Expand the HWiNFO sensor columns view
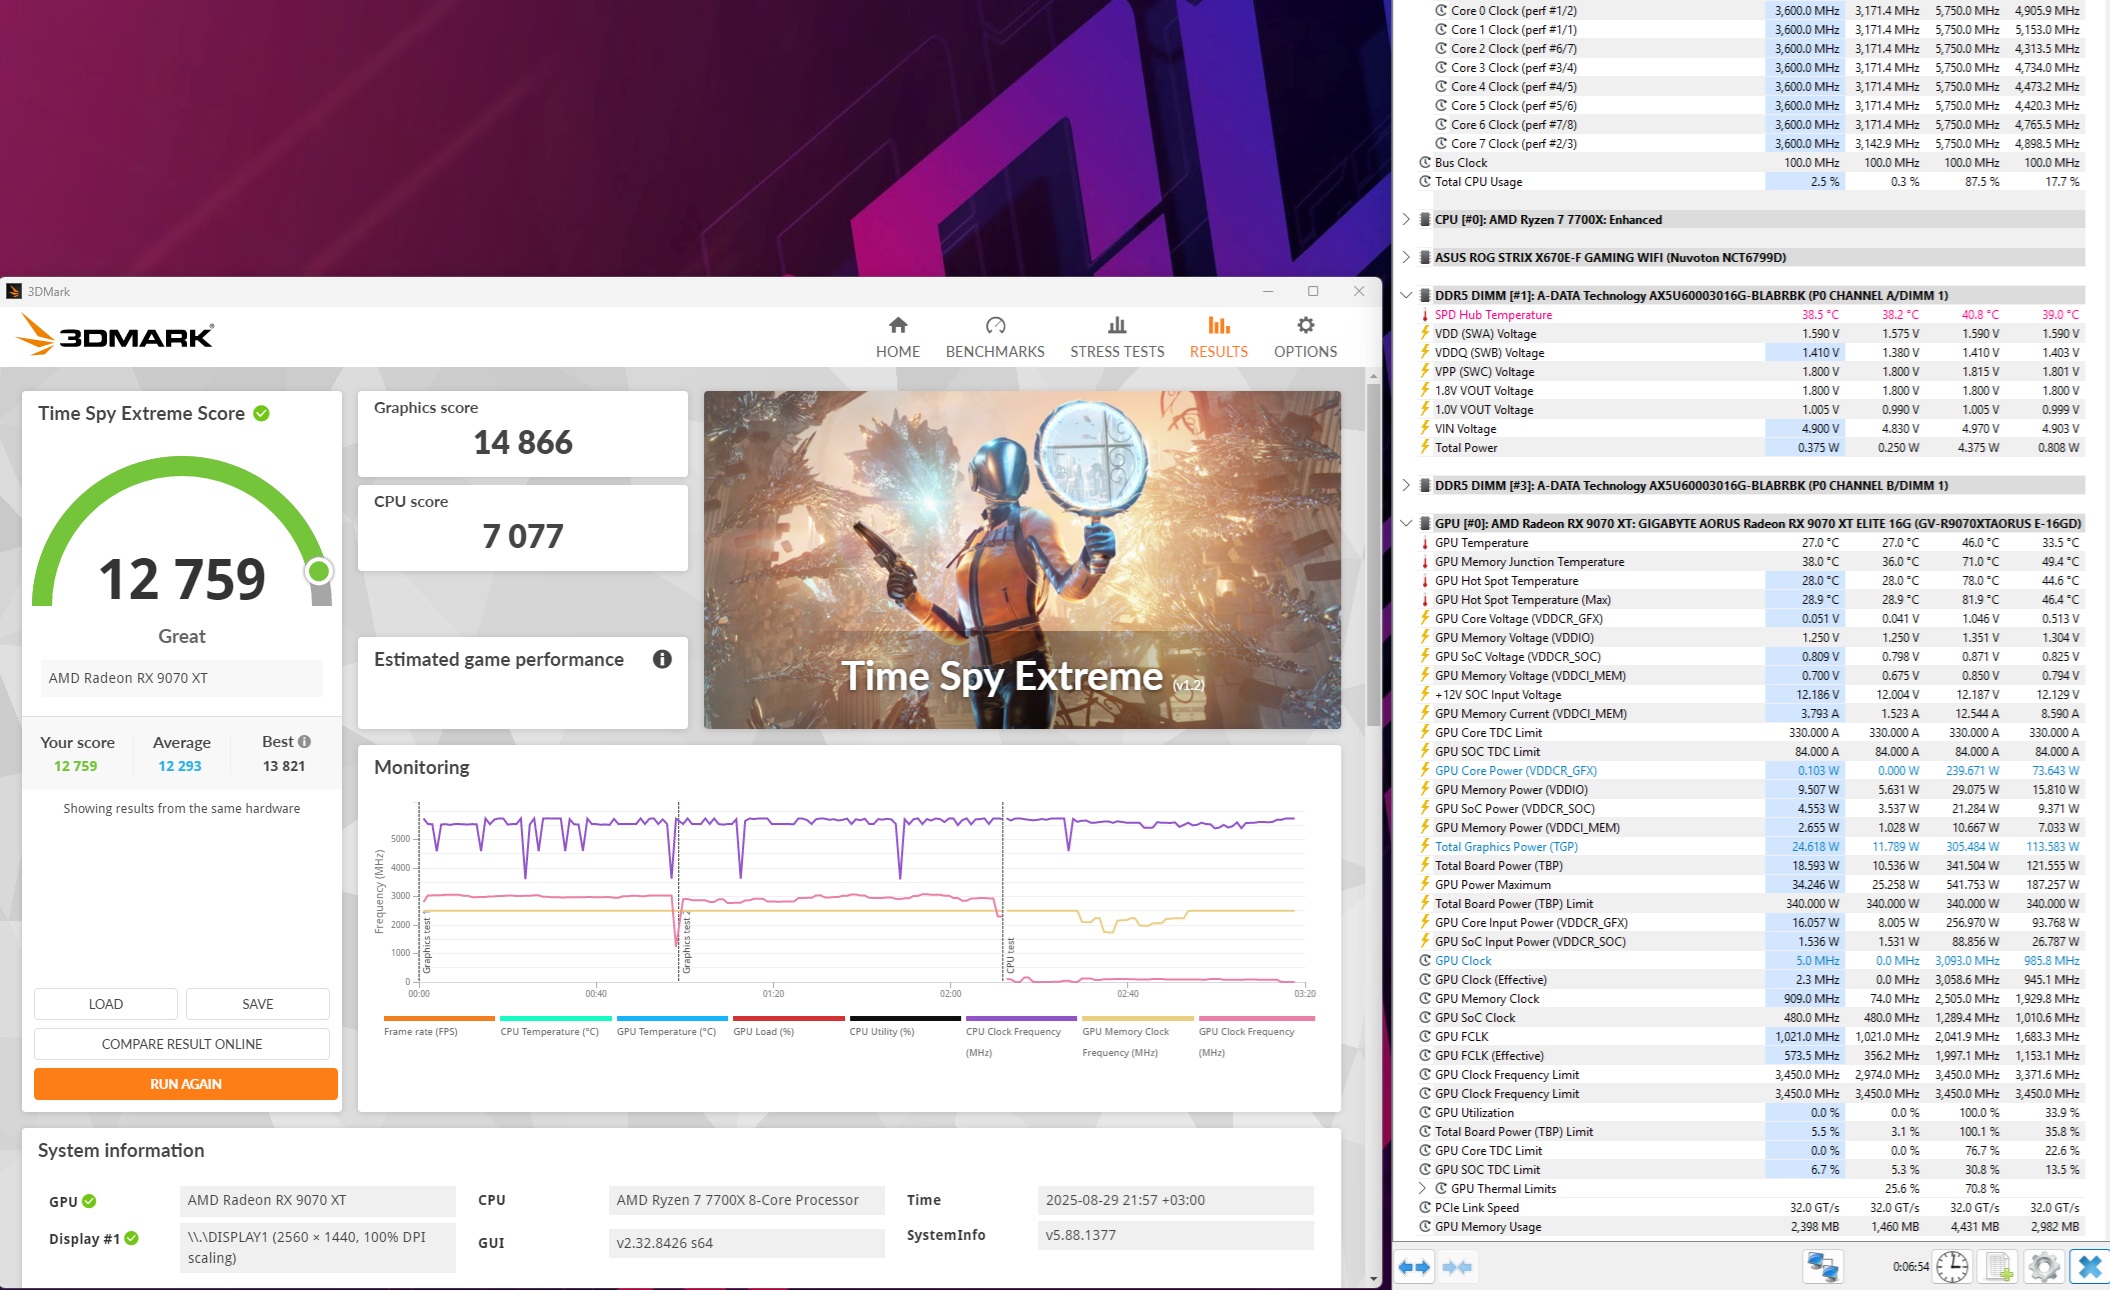 [1413, 1267]
